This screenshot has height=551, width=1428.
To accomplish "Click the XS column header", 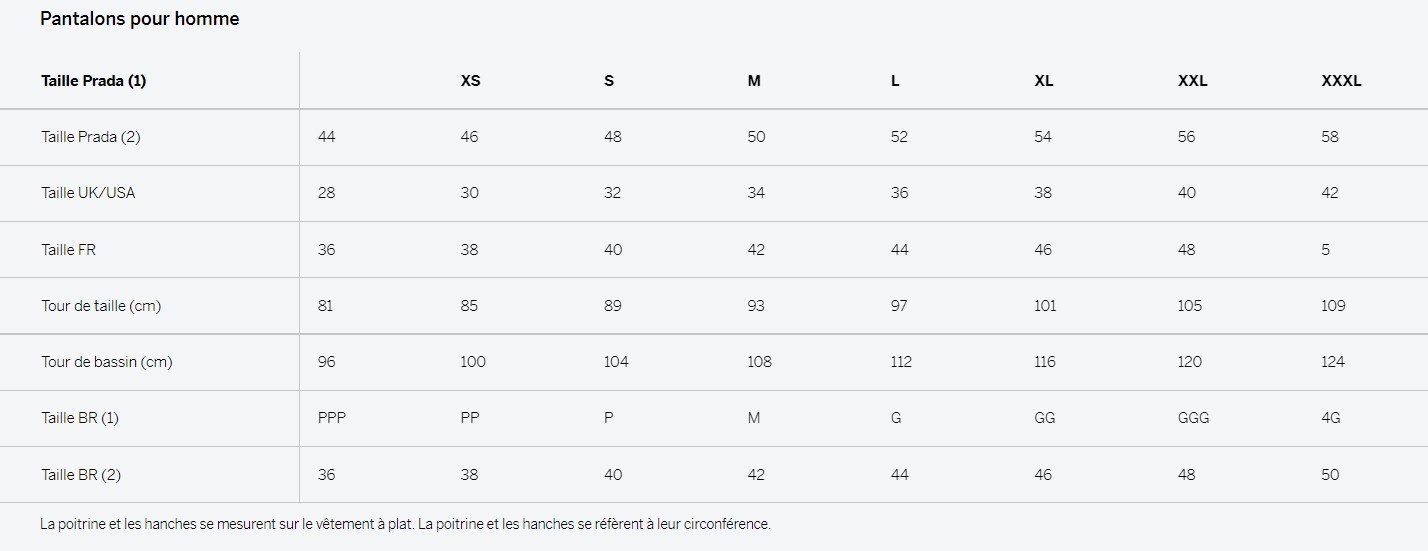I will point(470,81).
